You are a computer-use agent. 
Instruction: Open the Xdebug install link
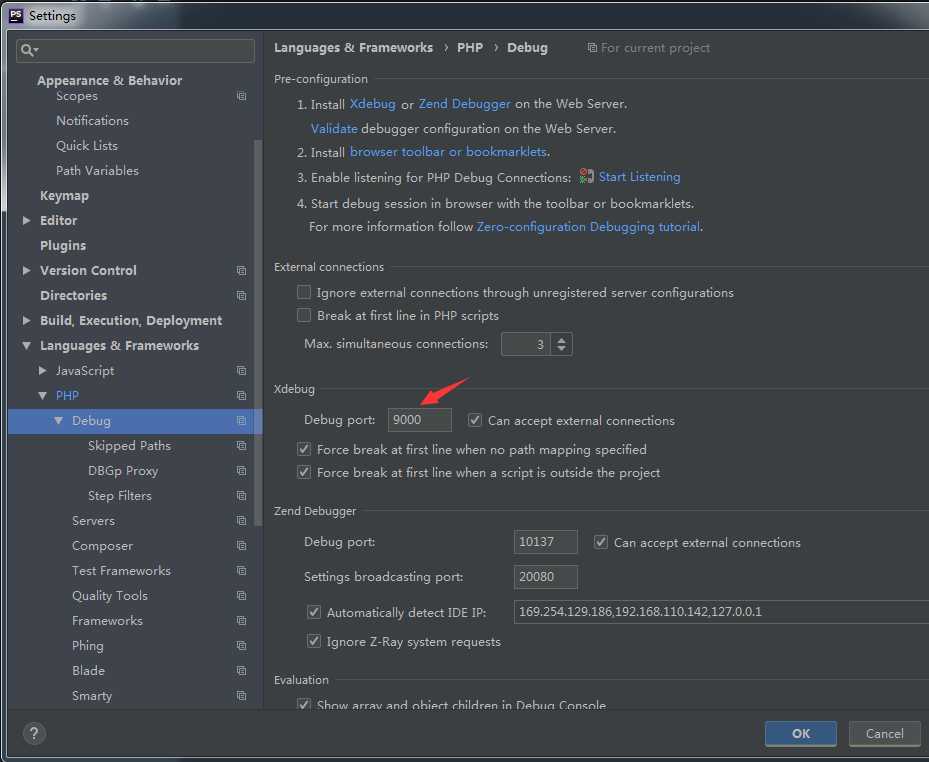tap(373, 104)
